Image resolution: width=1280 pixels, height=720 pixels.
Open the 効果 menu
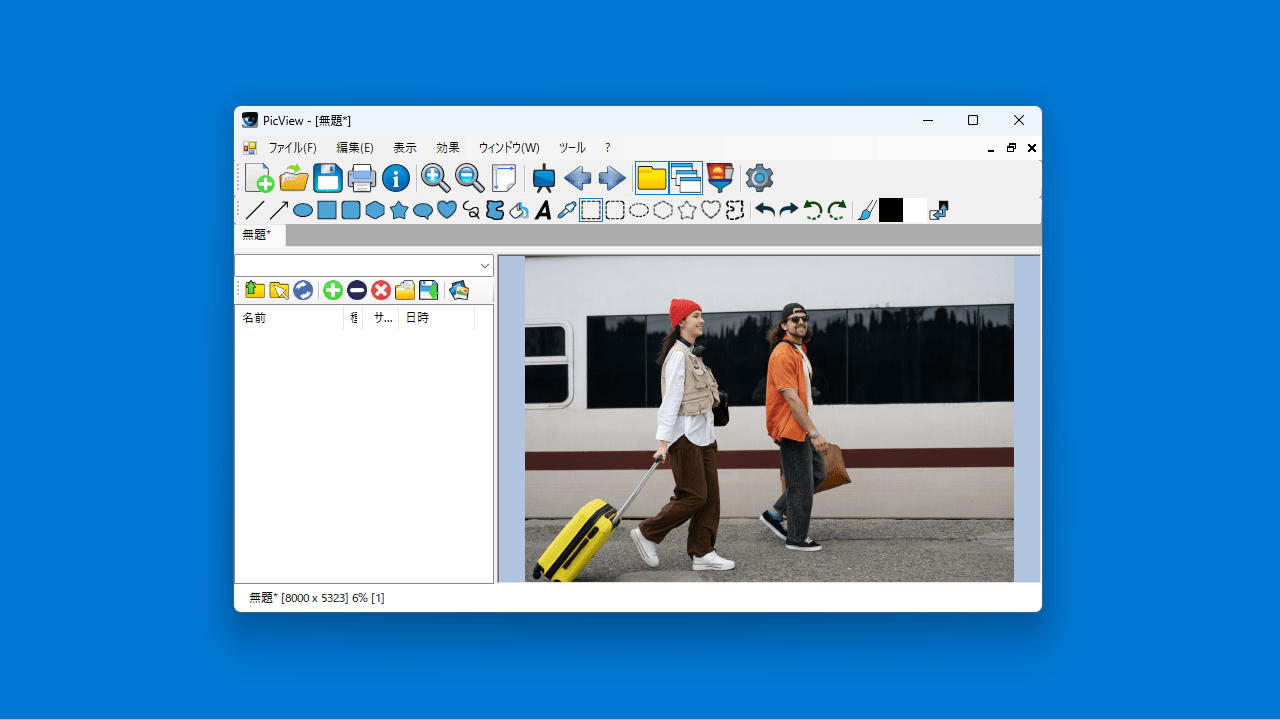coord(447,148)
